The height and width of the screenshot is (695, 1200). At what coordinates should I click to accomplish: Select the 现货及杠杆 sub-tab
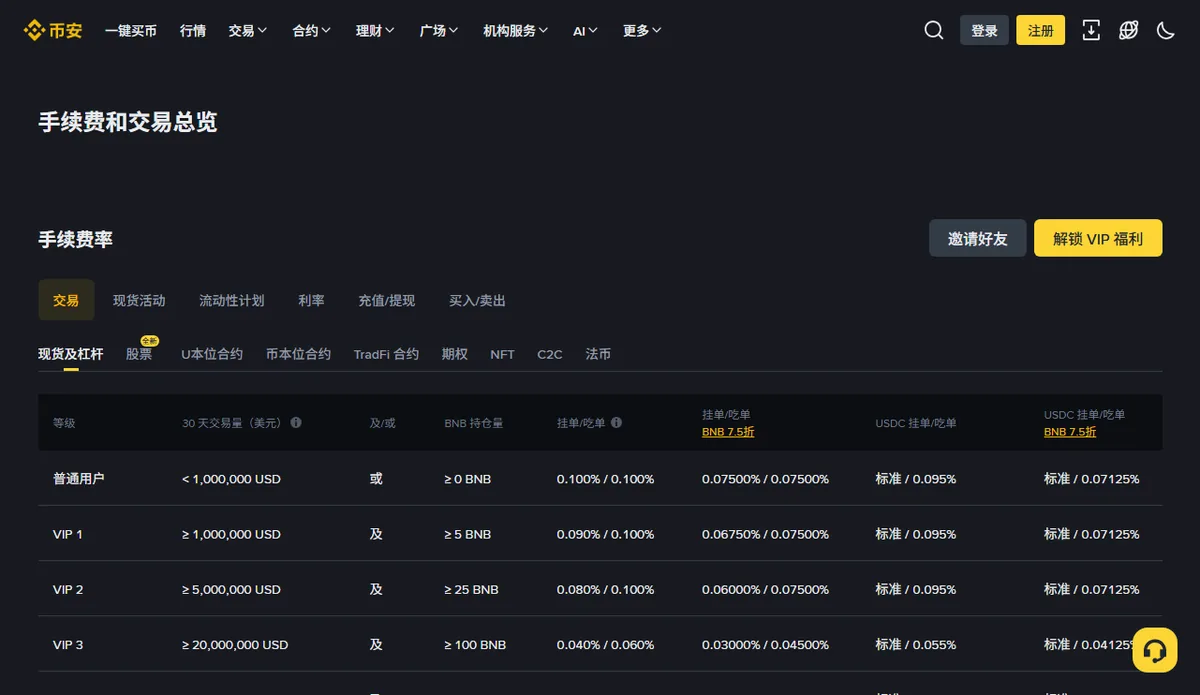[70, 354]
